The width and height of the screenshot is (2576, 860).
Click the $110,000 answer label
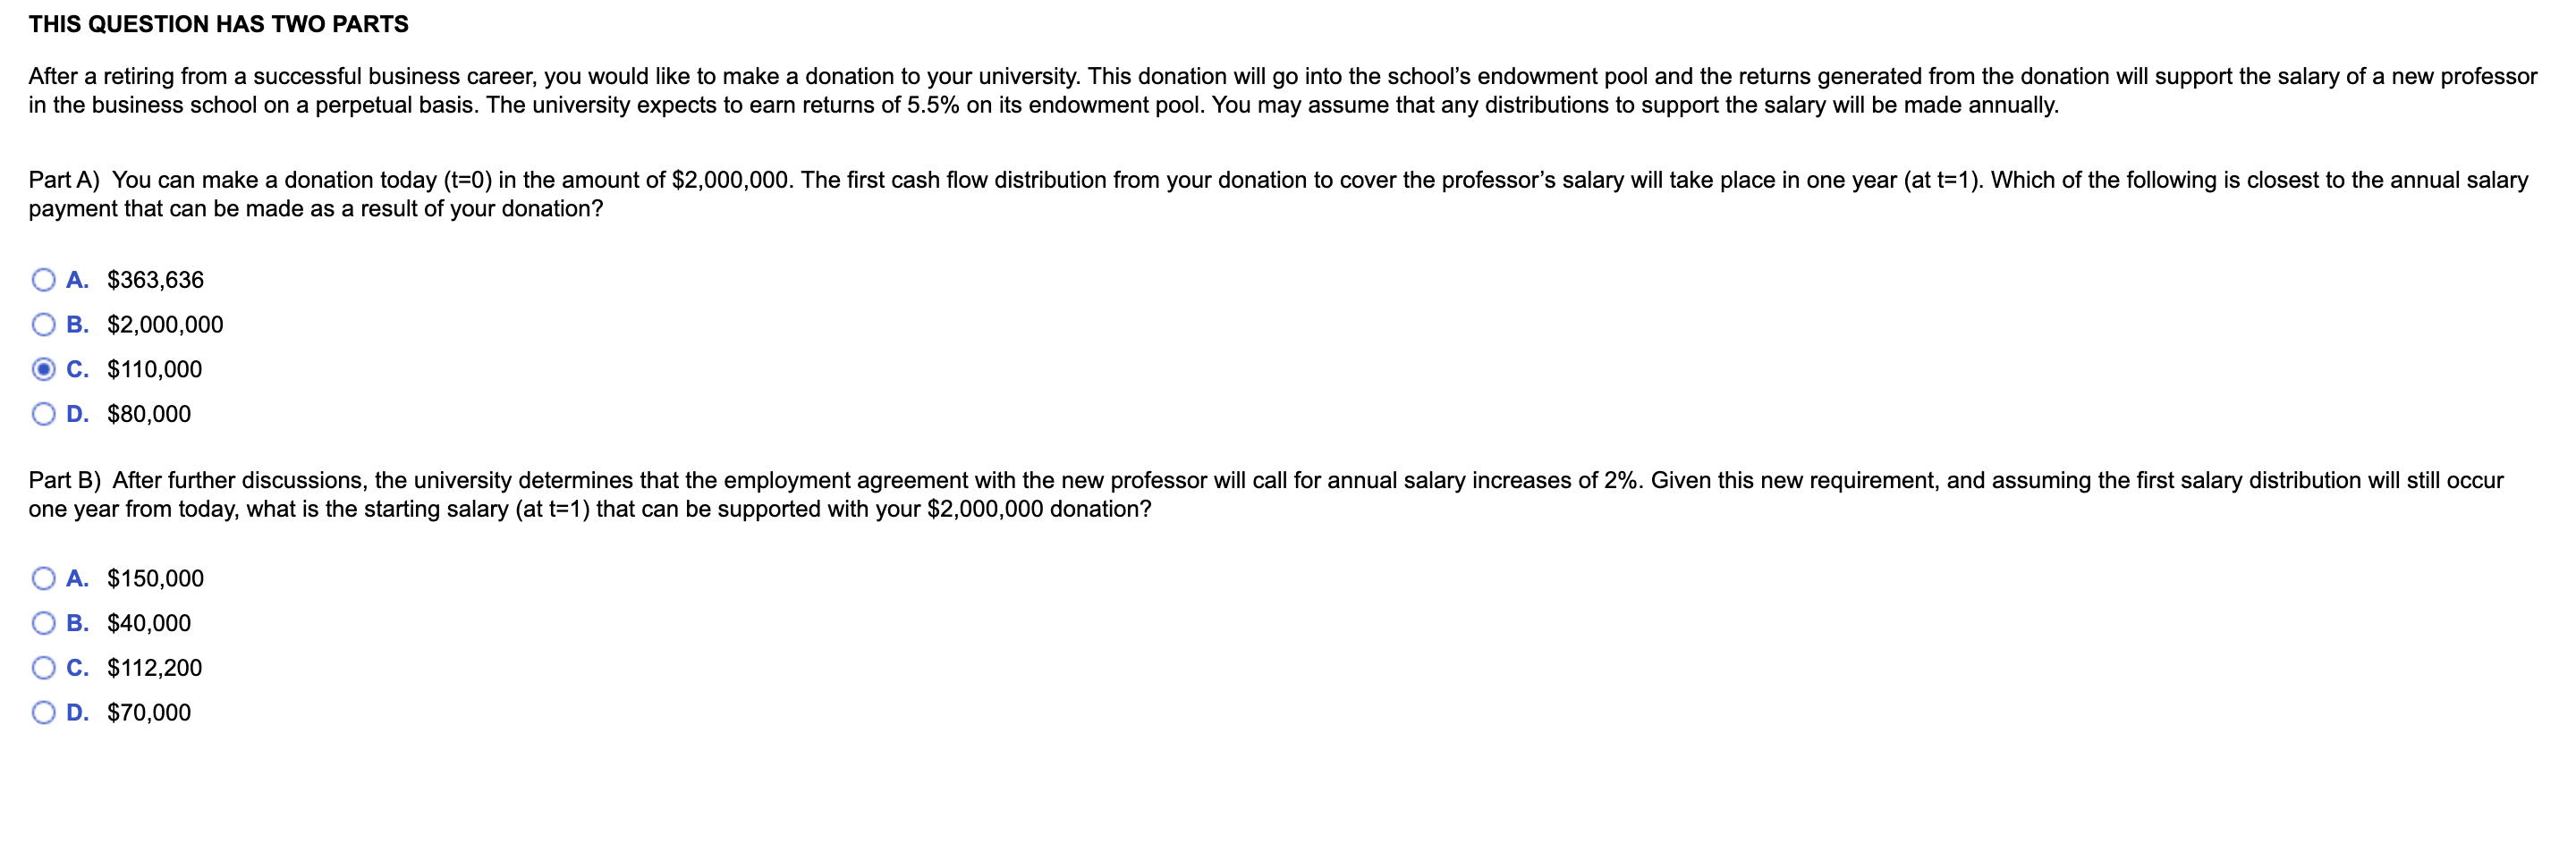coord(154,369)
